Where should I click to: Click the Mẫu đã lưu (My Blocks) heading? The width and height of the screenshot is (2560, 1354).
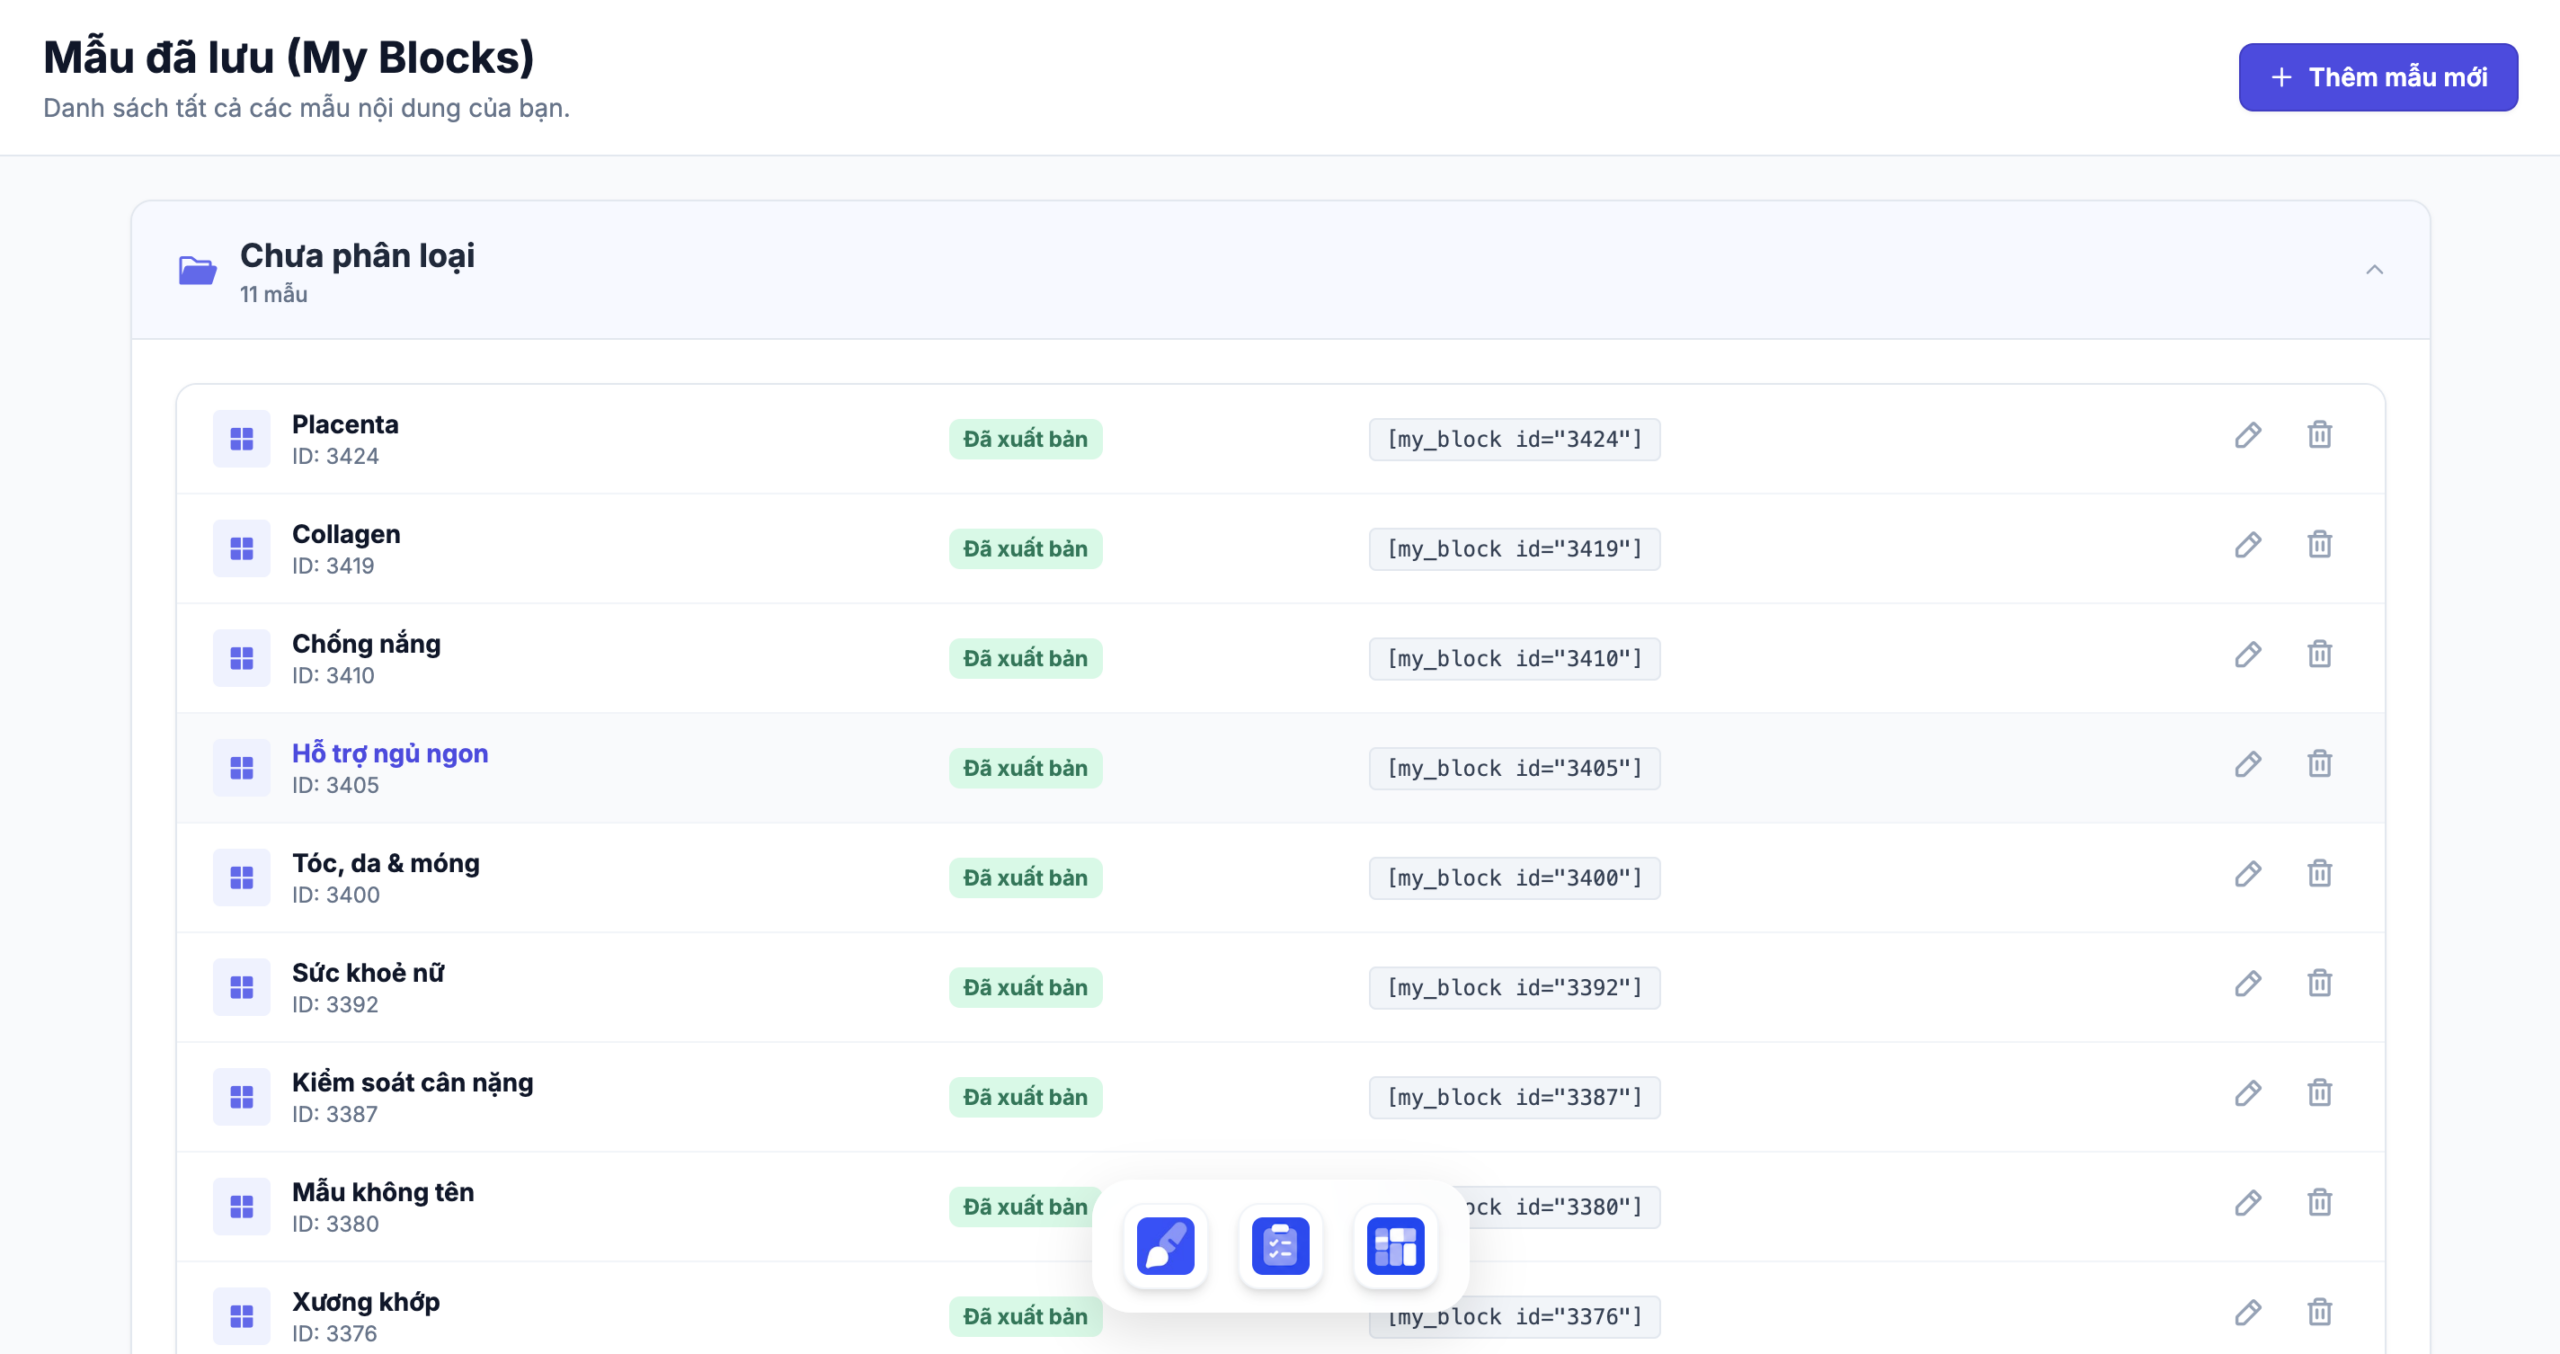point(289,57)
